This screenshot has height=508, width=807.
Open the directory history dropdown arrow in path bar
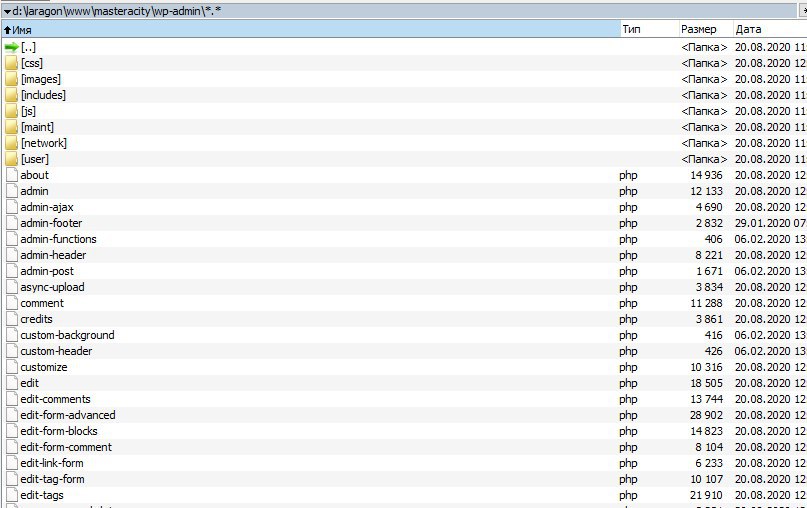(7, 11)
